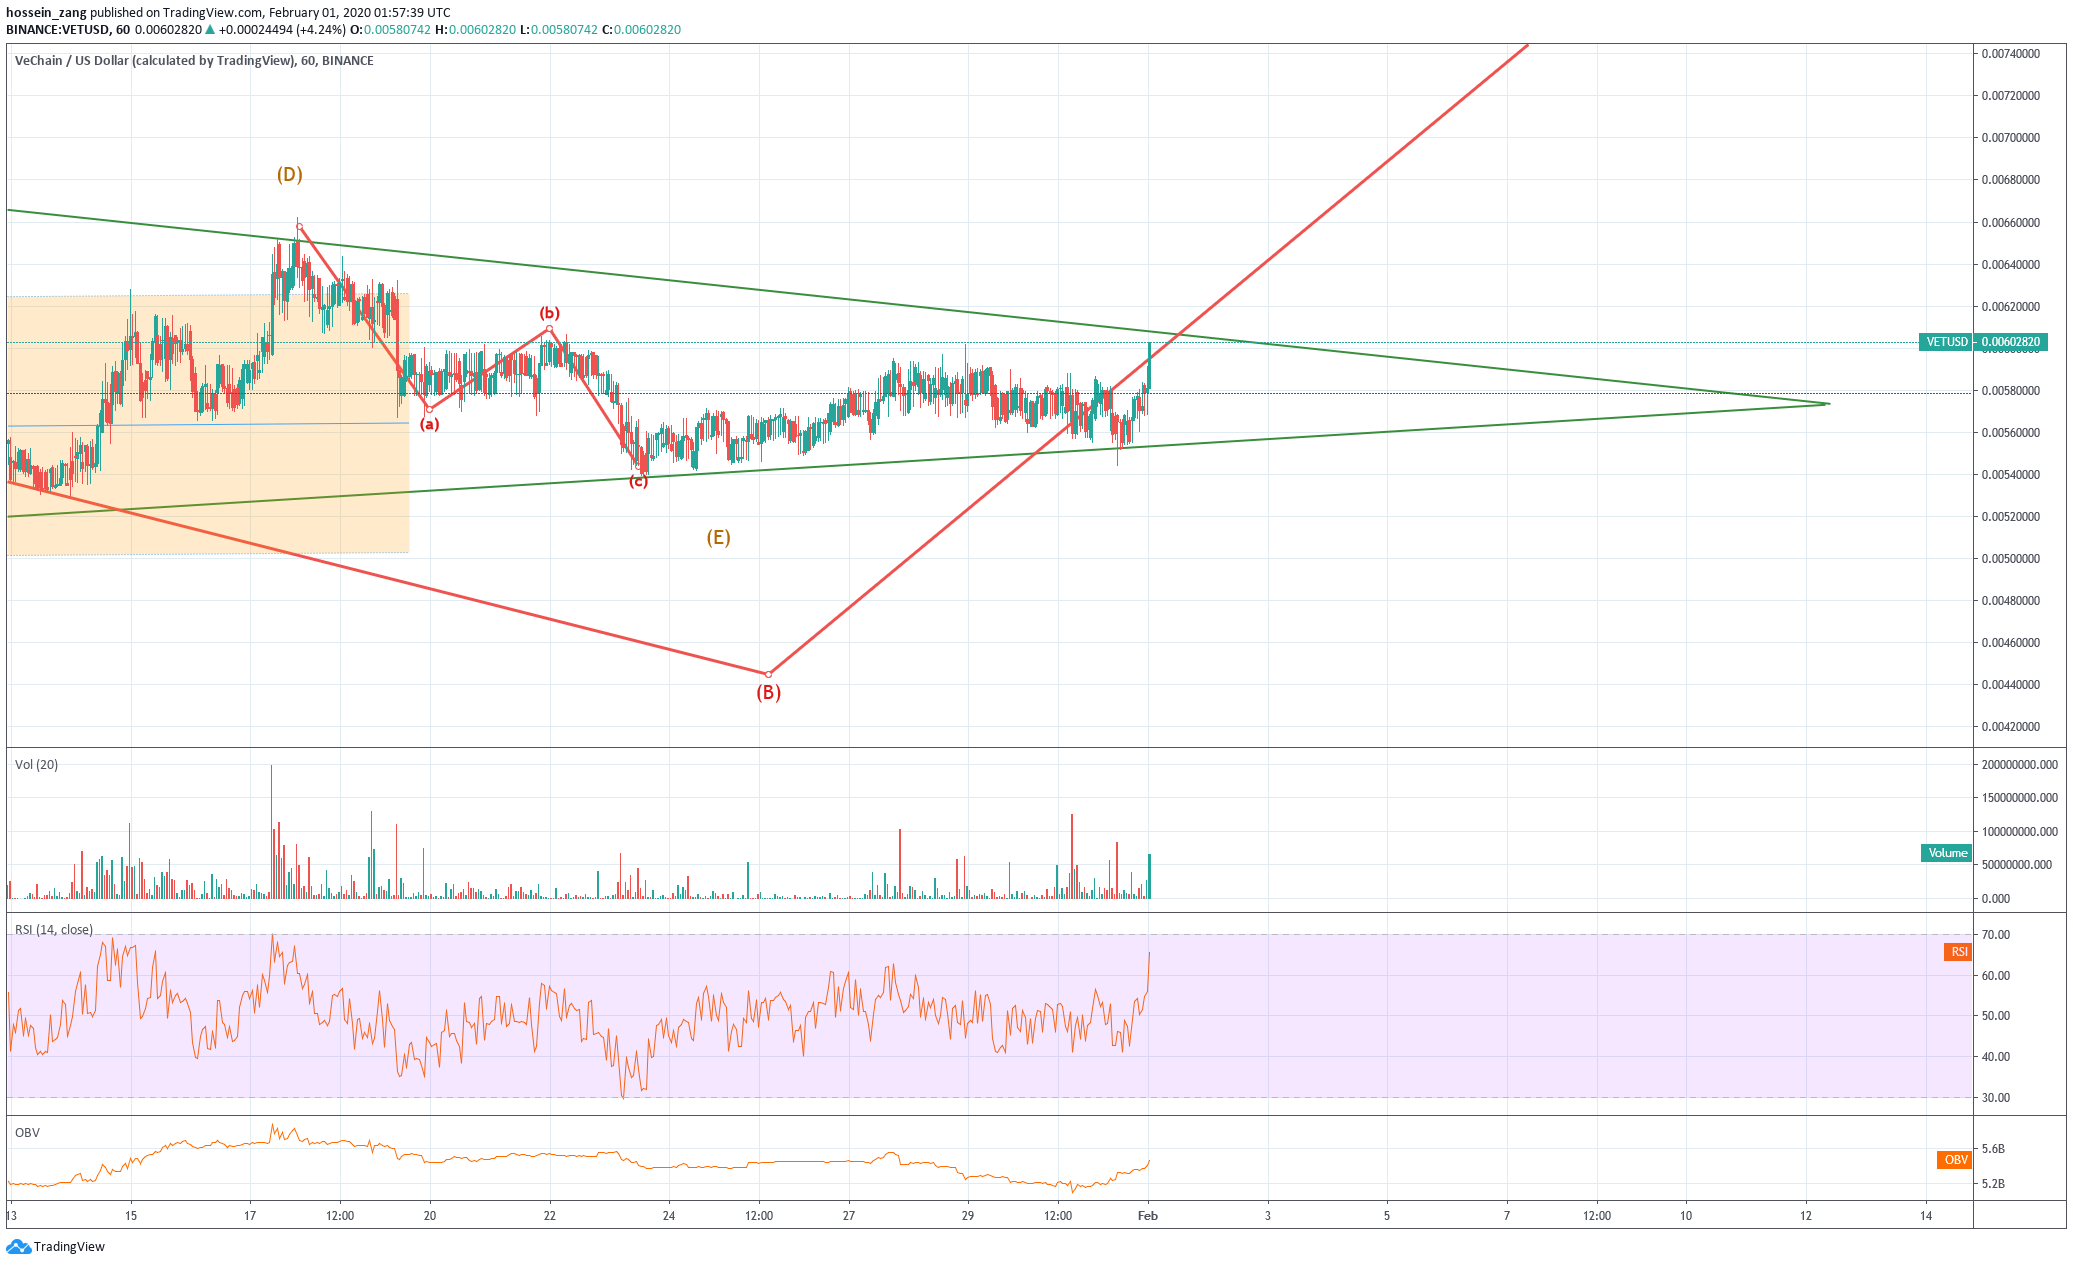The image size is (2073, 1265).
Task: Click the 50.00 RSI axis label
Action: pos(1996,1015)
